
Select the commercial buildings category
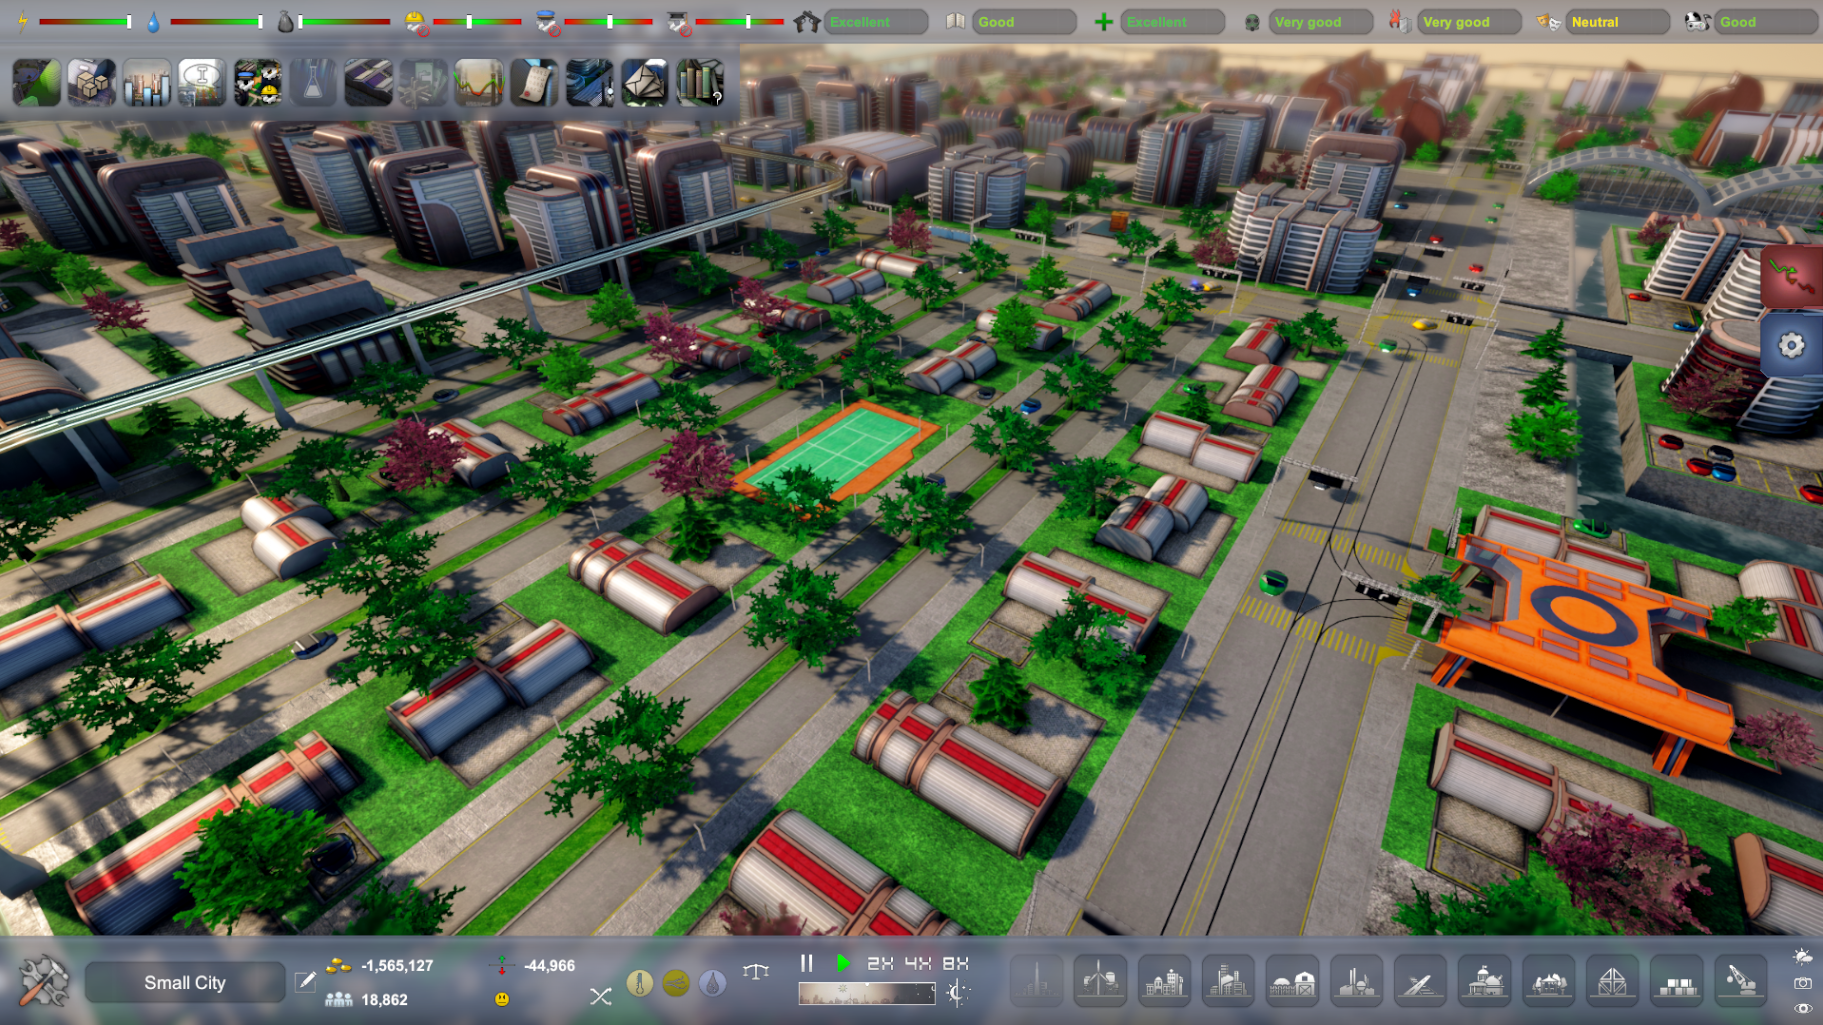[1228, 980]
